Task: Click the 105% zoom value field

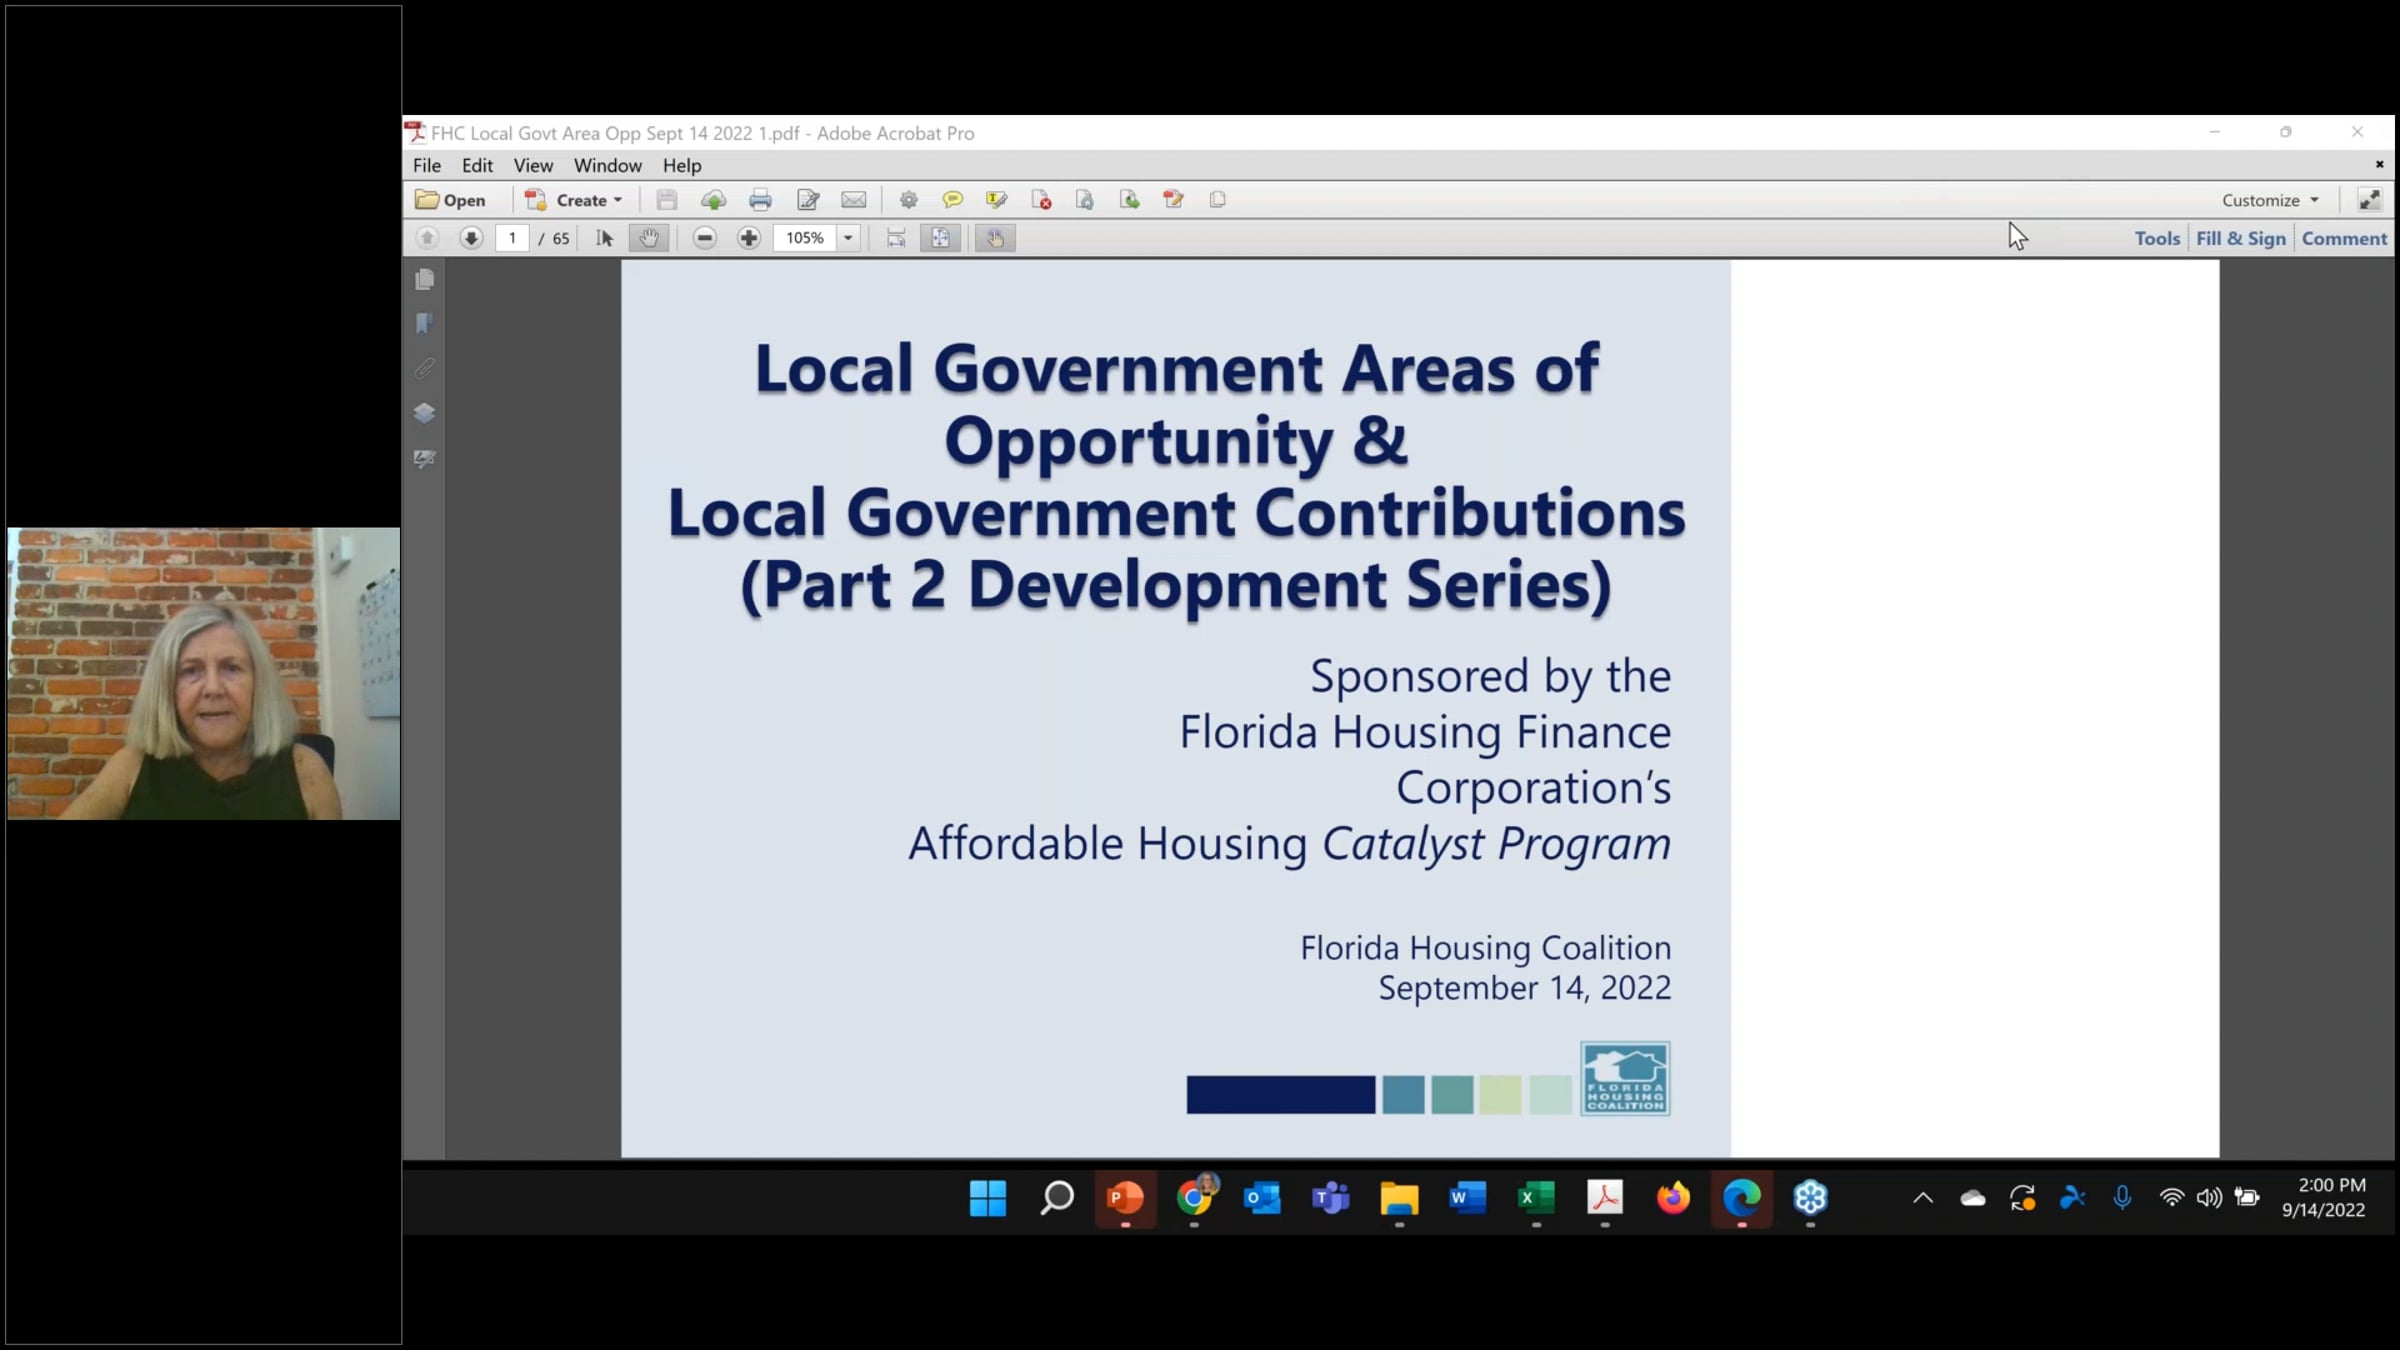Action: coord(805,238)
